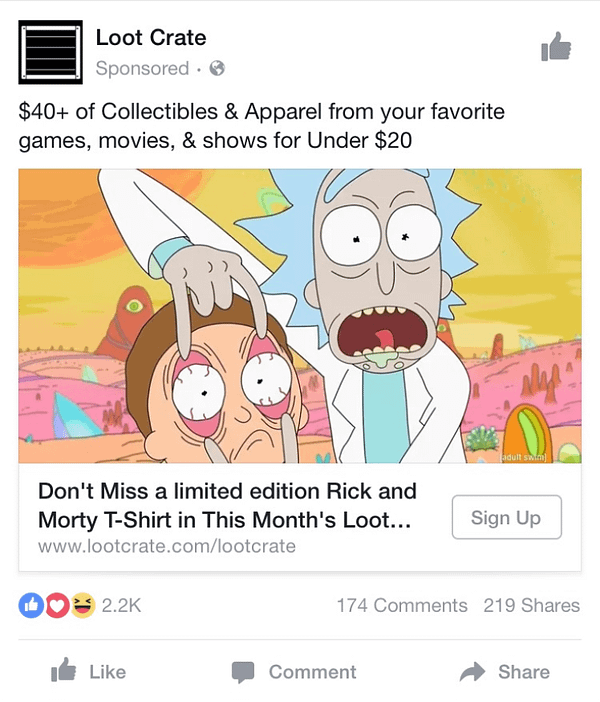The height and width of the screenshot is (702, 600).
Task: Click the Comment text in action bar
Action: point(313,672)
